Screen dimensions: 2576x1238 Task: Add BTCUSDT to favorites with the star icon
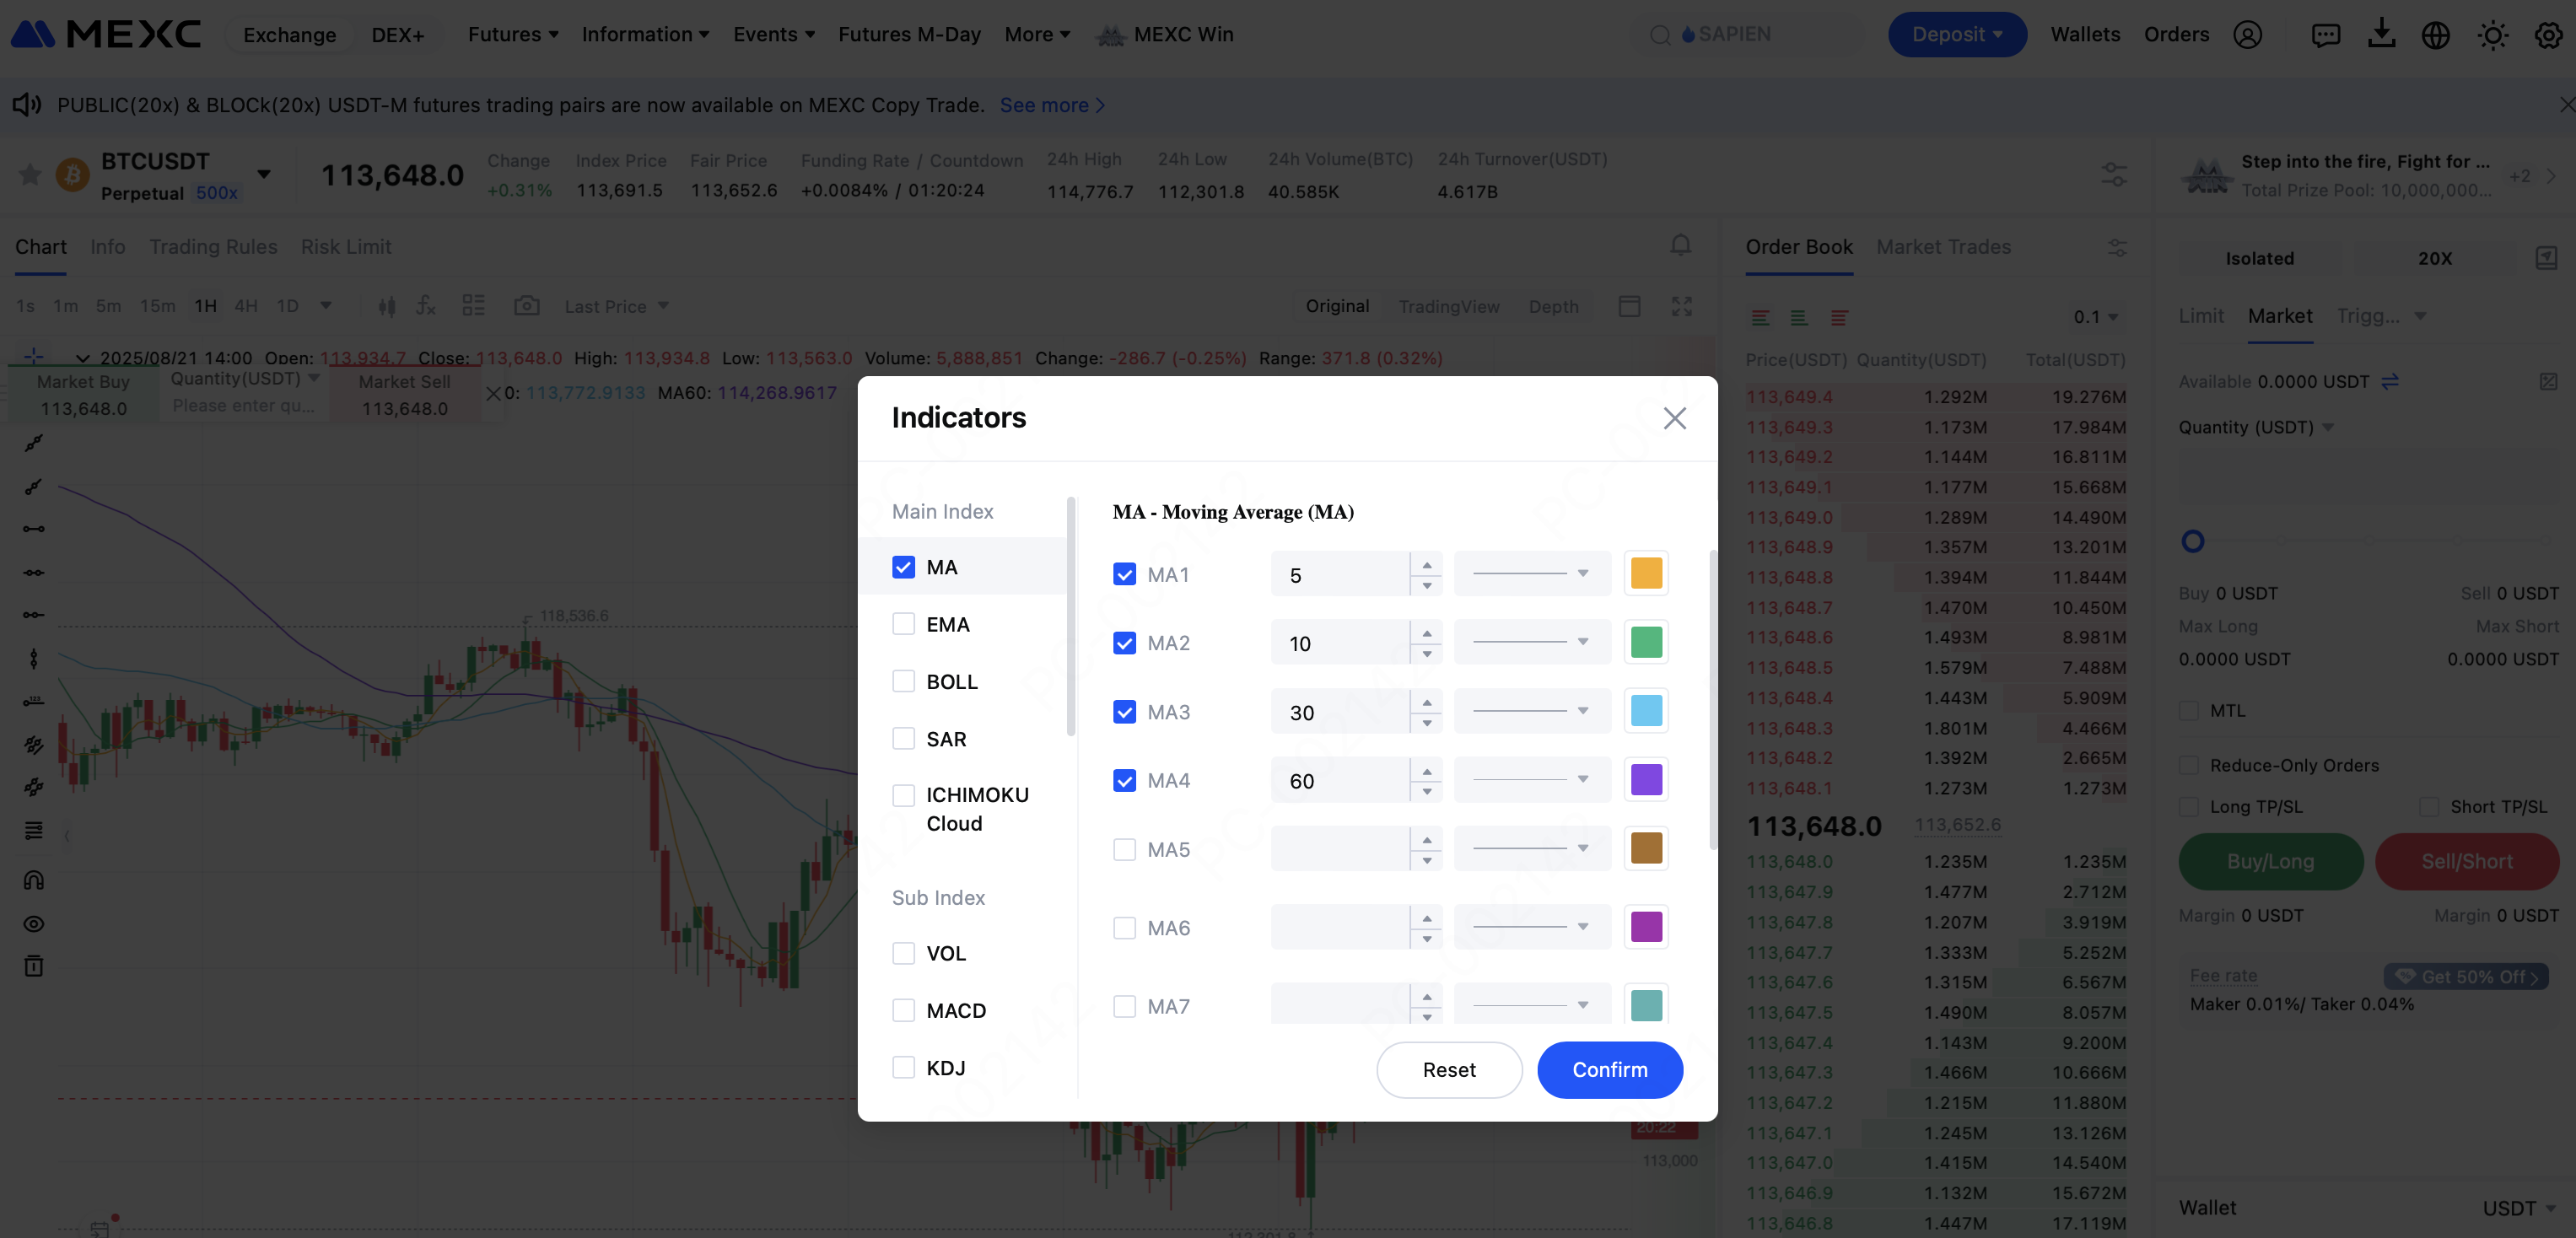tap(30, 175)
